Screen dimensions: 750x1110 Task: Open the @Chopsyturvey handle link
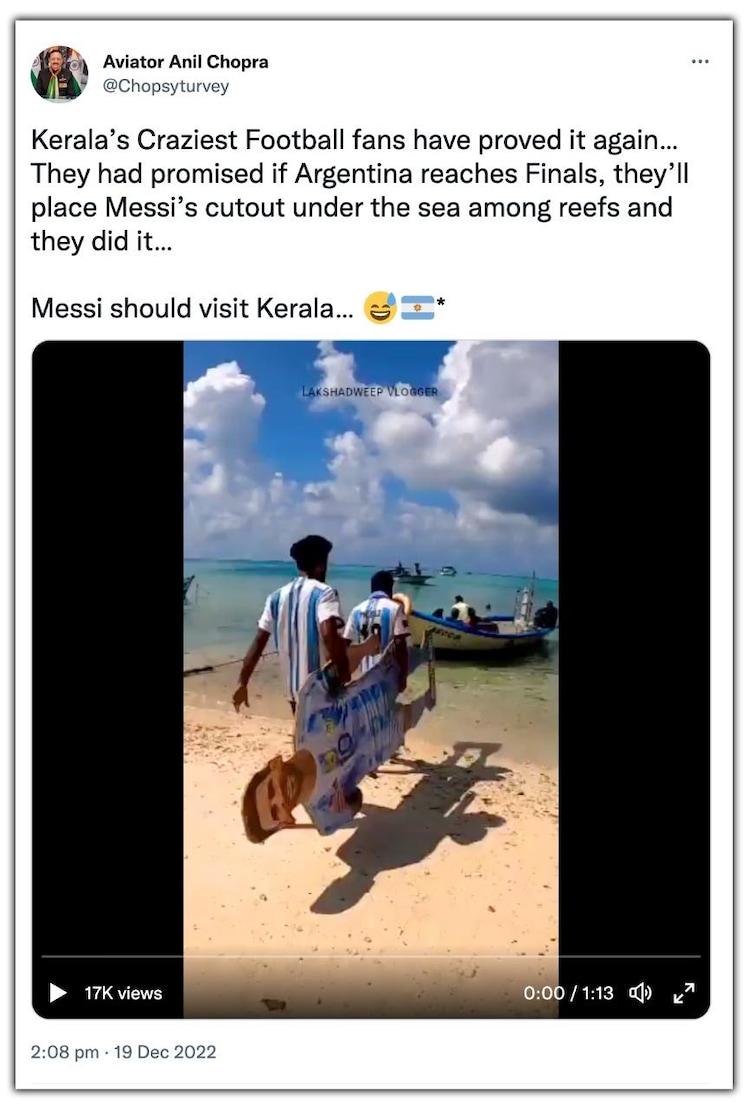click(166, 86)
